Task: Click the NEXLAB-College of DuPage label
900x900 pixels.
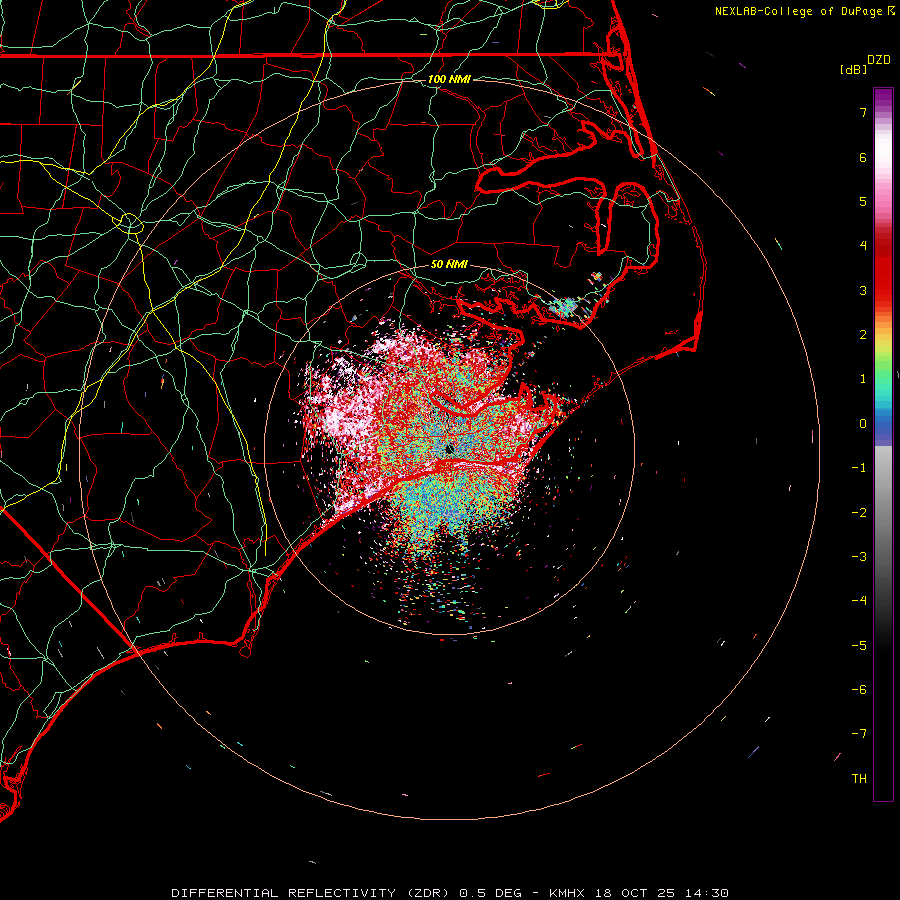Action: pos(798,11)
